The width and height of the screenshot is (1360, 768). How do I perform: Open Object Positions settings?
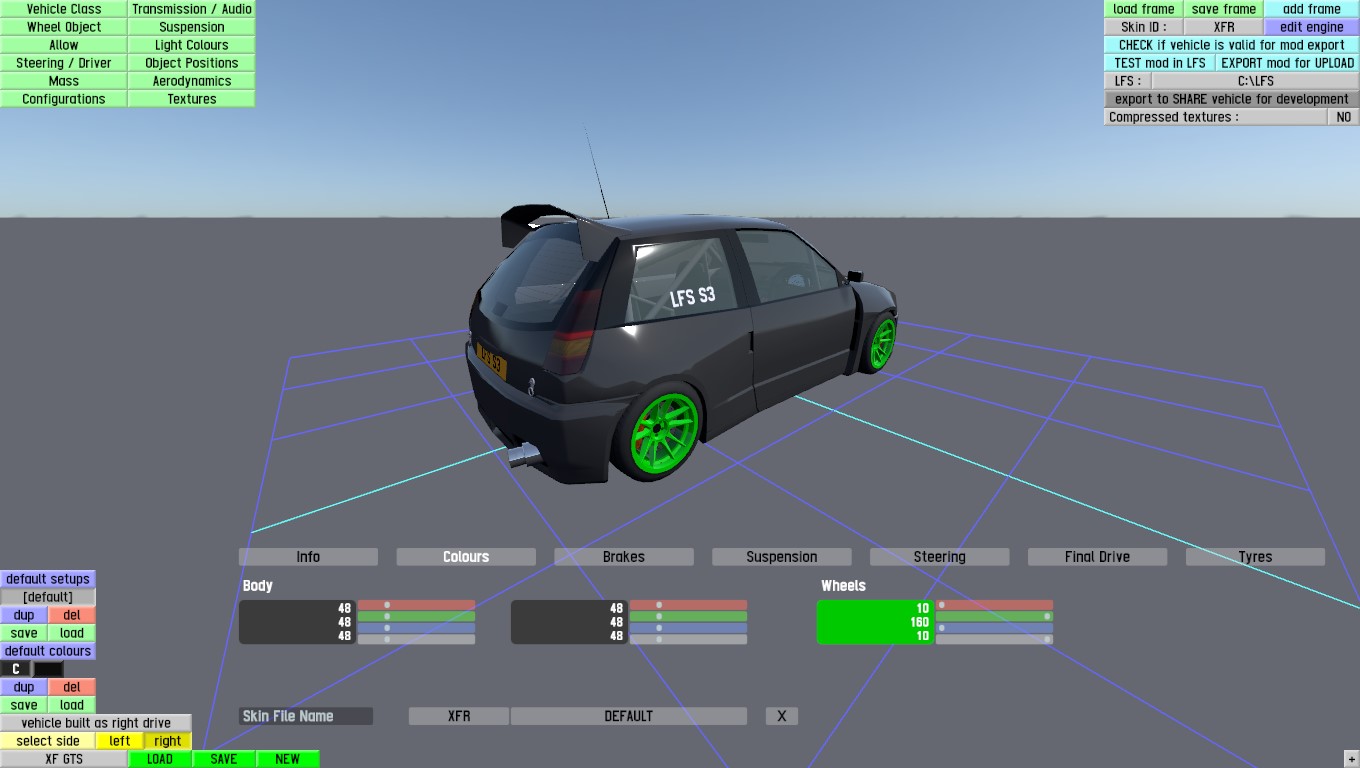pyautogui.click(x=192, y=63)
